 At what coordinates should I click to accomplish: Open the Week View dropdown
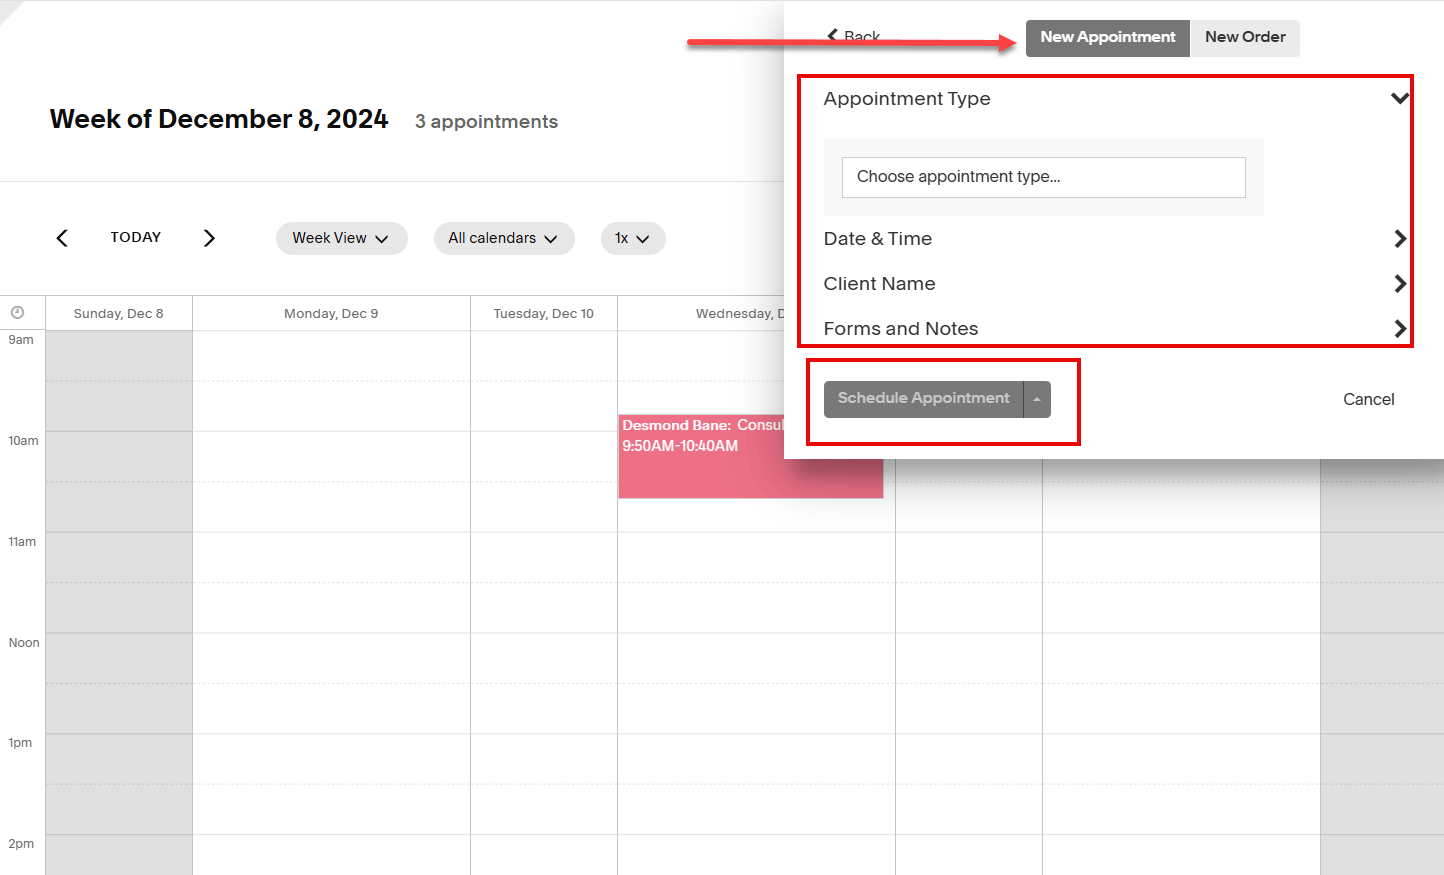tap(341, 238)
